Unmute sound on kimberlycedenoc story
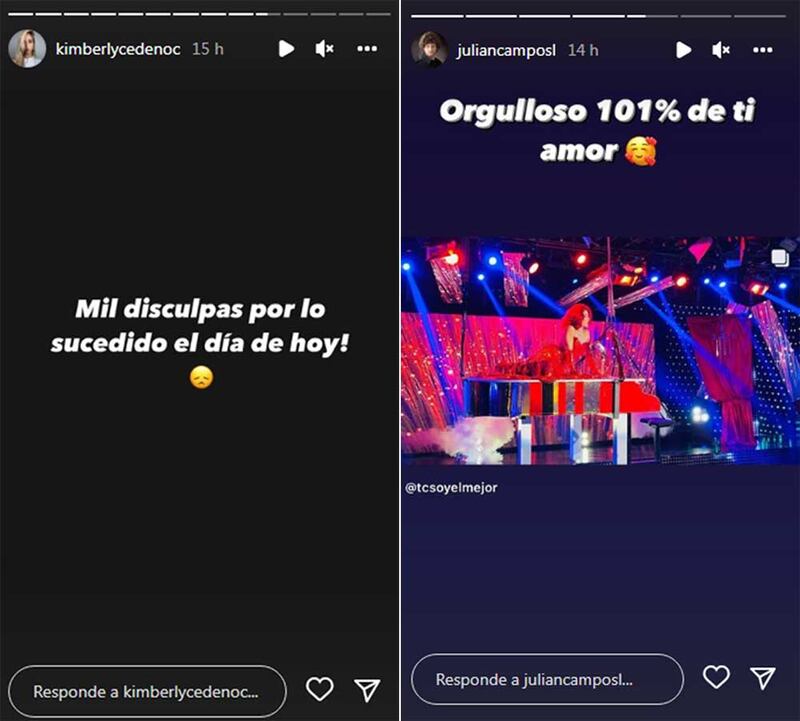The width and height of the screenshot is (800, 721). point(324,49)
